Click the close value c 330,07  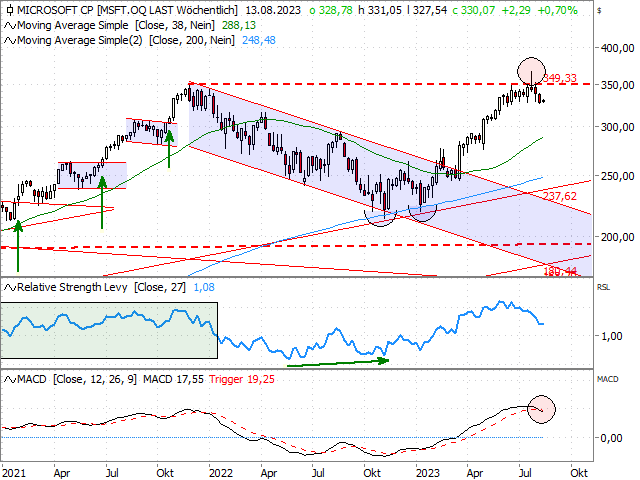[x=473, y=10]
